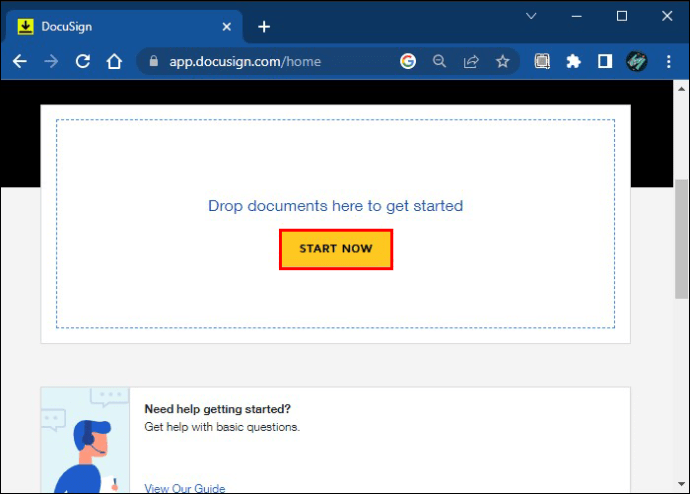The image size is (690, 494).
Task: Click the DocuSign tab favicon
Action: (x=26, y=27)
